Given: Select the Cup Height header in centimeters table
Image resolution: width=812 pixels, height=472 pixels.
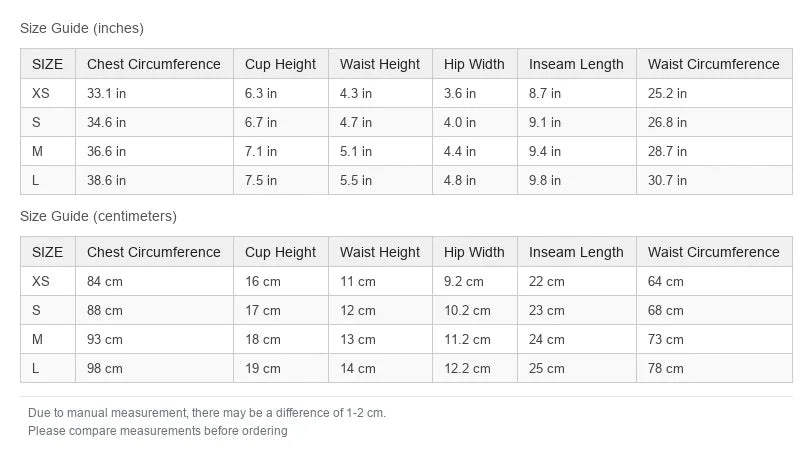Looking at the screenshot, I should 280,252.
